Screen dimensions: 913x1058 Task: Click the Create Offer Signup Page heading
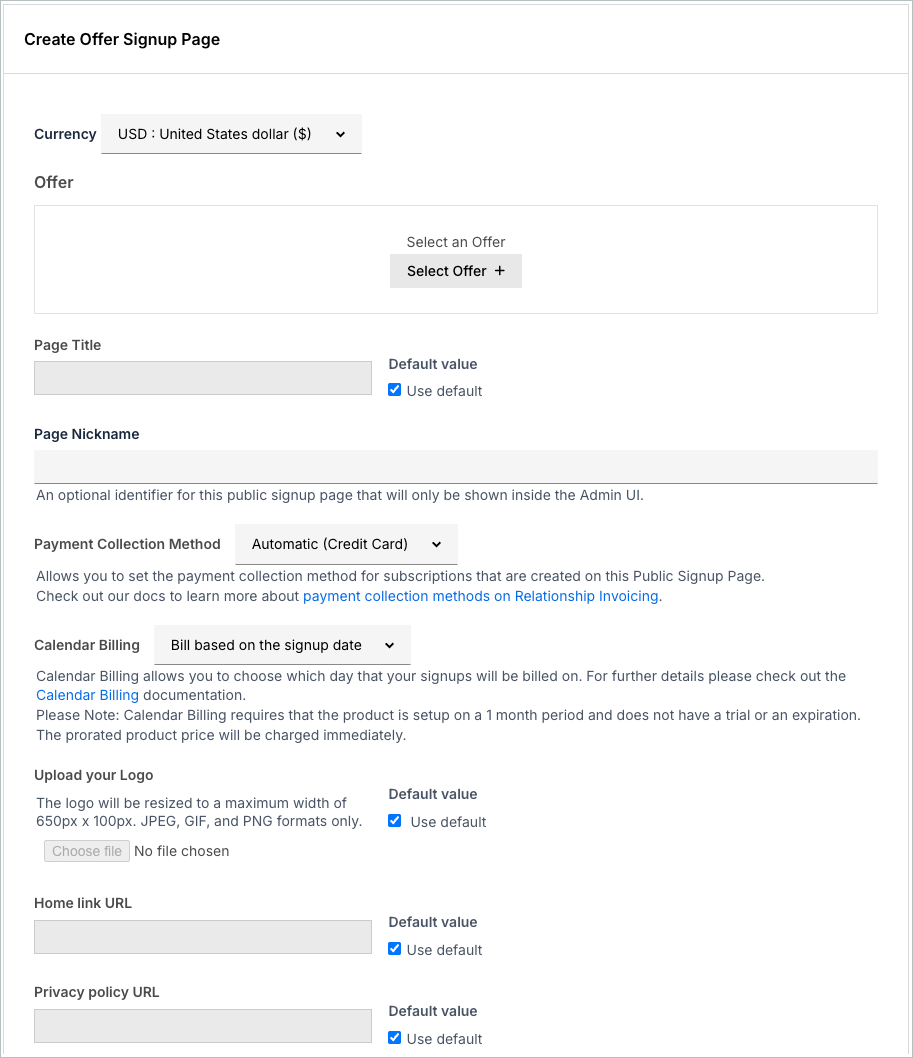122,40
